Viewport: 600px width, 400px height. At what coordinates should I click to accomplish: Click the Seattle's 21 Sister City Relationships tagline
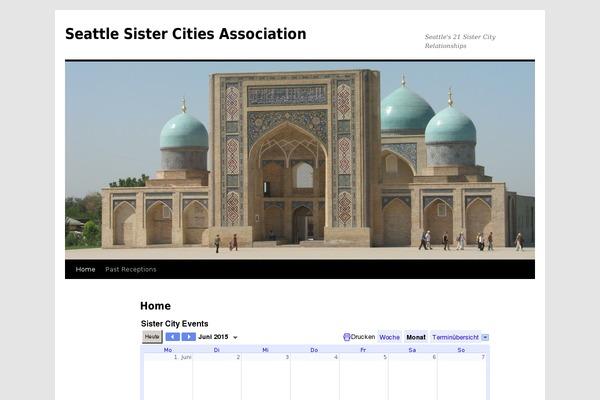(460, 41)
